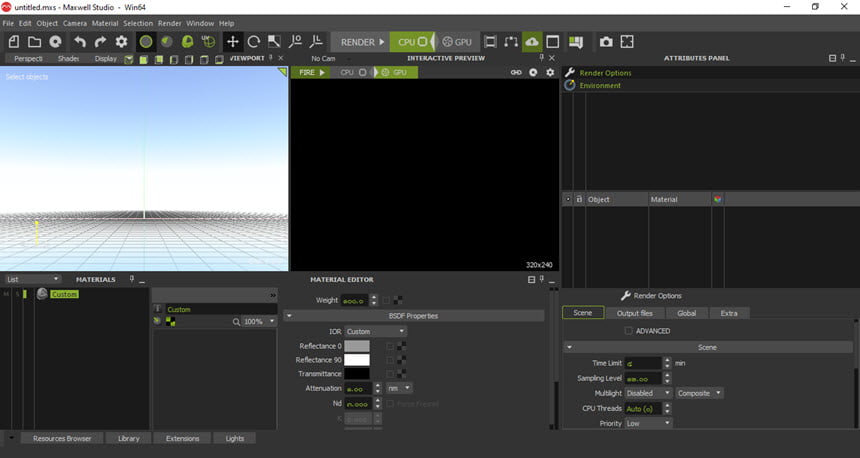Open the Resources Browser tab
The width and height of the screenshot is (860, 458).
point(62,438)
